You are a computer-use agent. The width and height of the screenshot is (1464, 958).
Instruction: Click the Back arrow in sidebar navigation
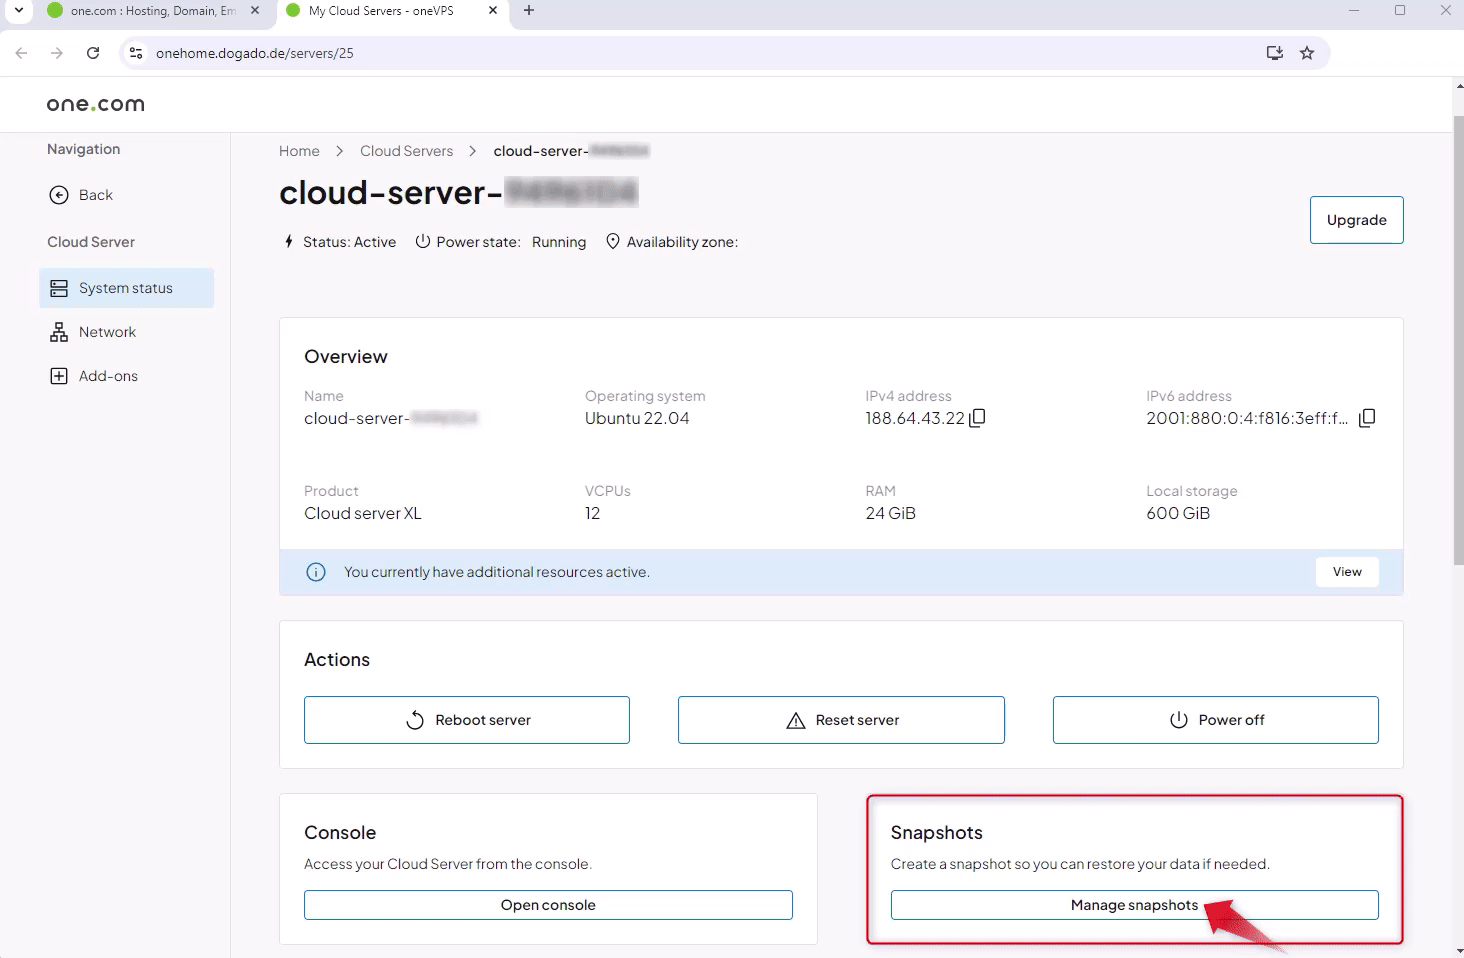pyautogui.click(x=59, y=195)
